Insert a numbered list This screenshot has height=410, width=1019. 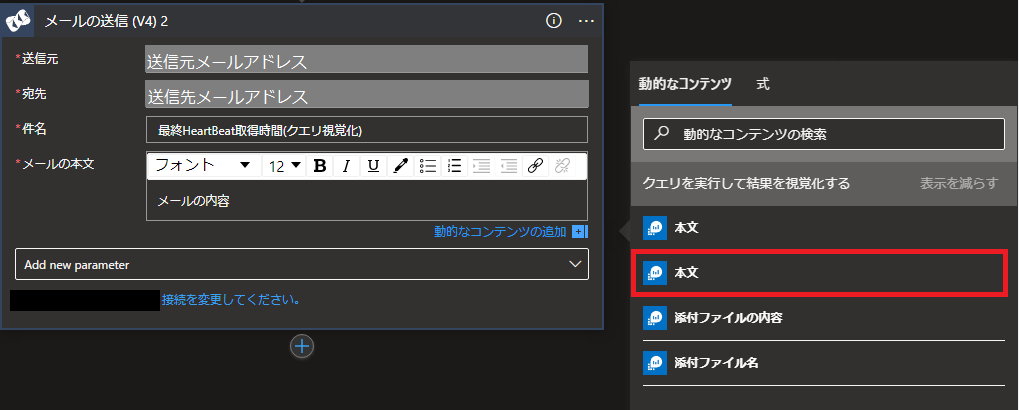(454, 166)
